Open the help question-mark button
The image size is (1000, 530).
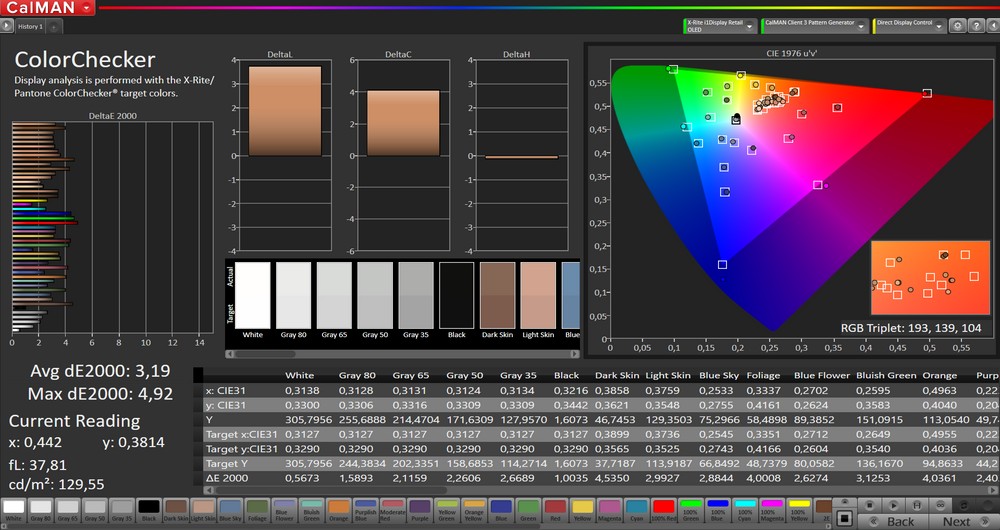[976, 26]
